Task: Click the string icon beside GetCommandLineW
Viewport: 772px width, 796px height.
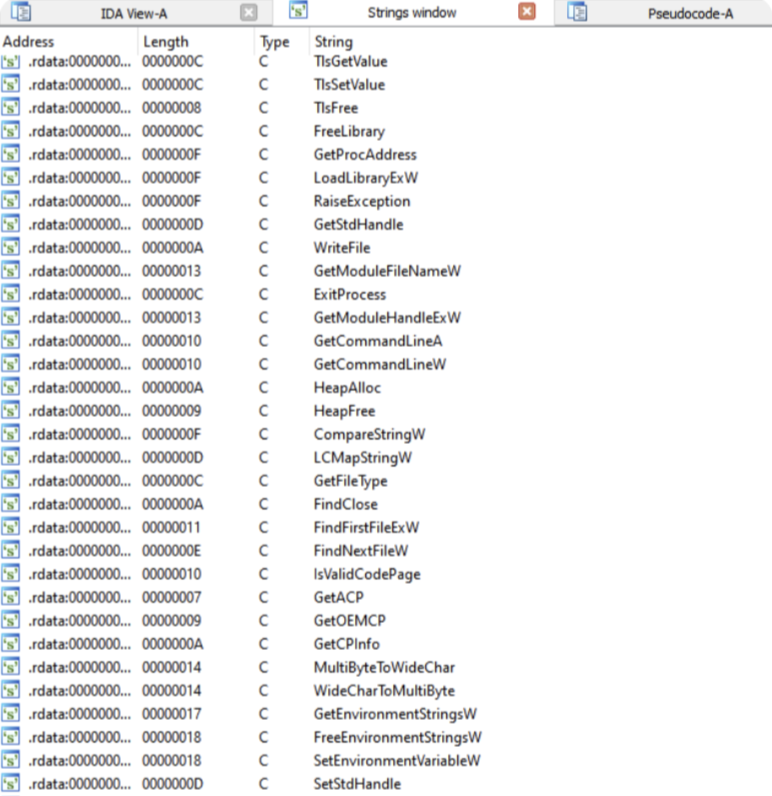Action: [11, 364]
